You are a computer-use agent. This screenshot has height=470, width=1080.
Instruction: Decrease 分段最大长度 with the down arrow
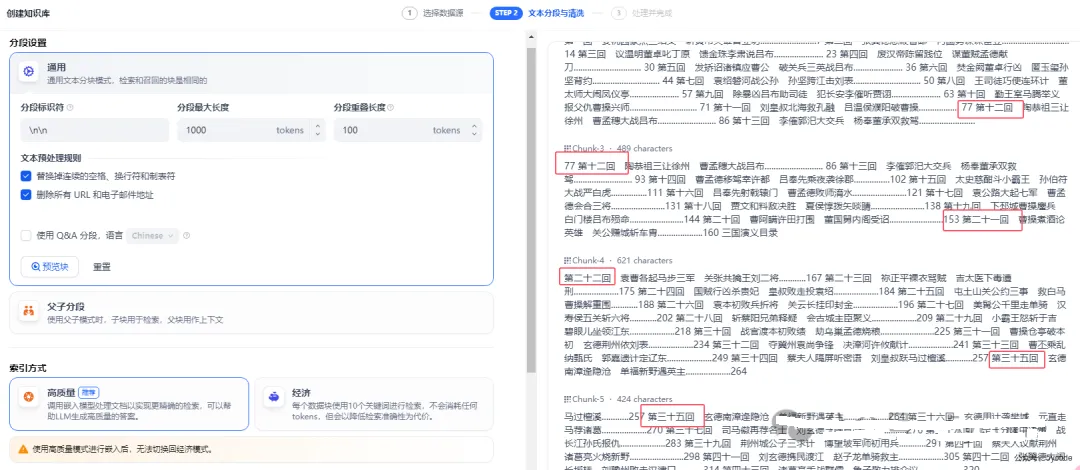click(x=318, y=134)
